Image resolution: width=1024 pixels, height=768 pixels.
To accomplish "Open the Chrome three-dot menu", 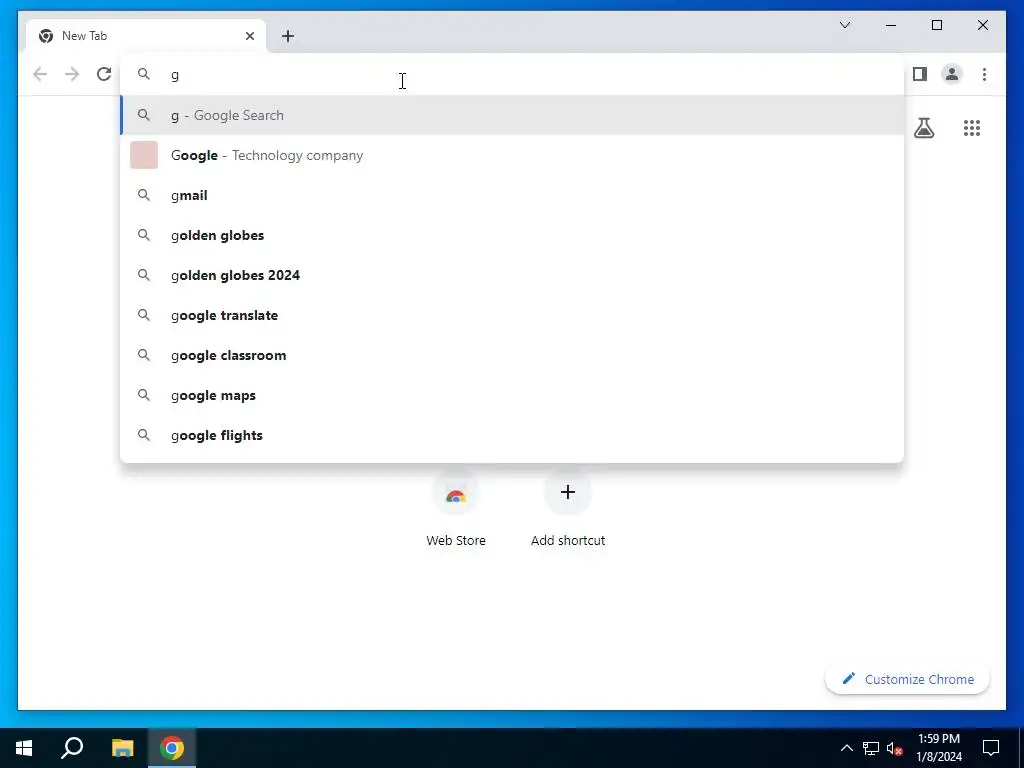I will point(984,74).
